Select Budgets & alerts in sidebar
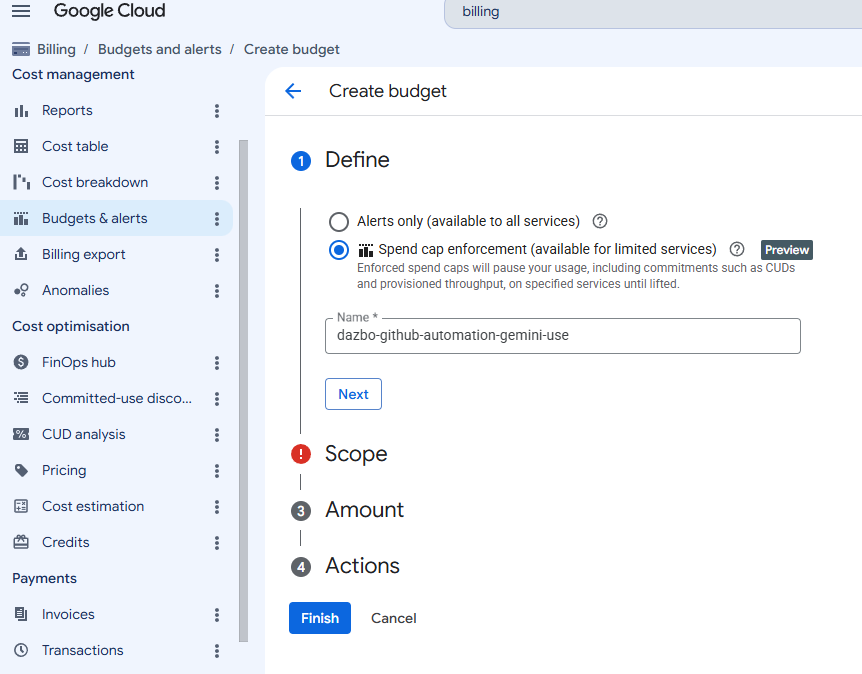 click(95, 219)
